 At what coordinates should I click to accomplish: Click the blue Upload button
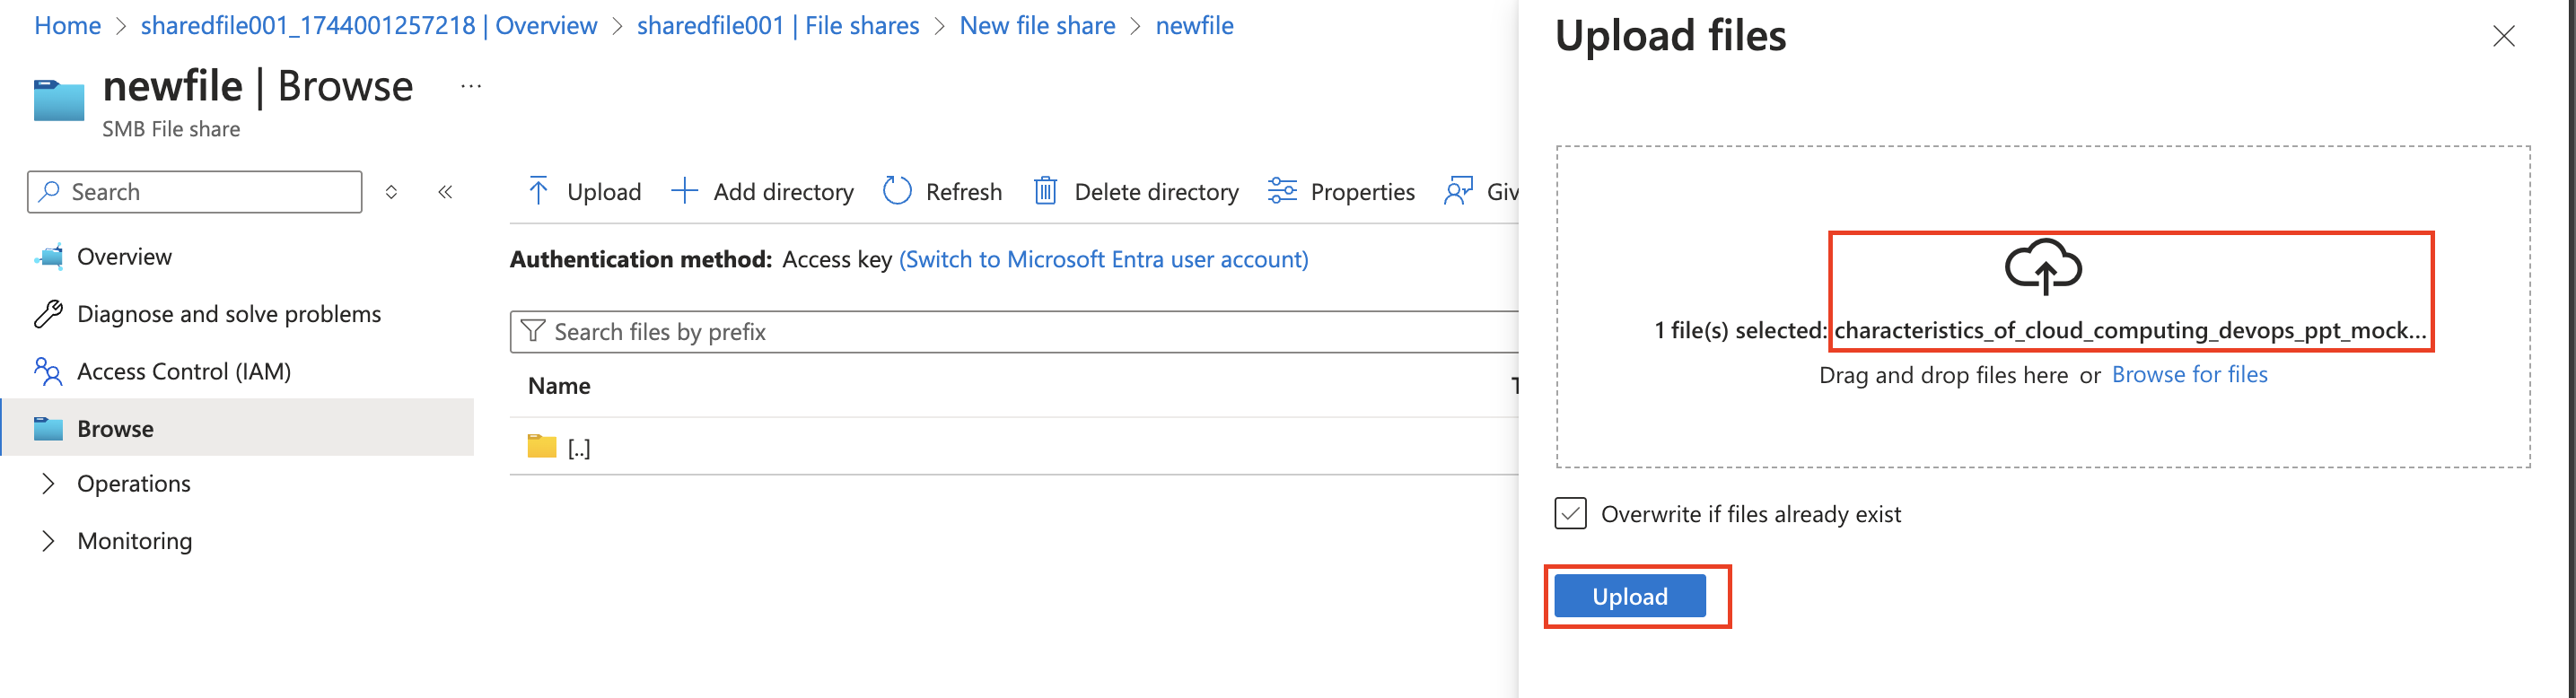click(1630, 596)
